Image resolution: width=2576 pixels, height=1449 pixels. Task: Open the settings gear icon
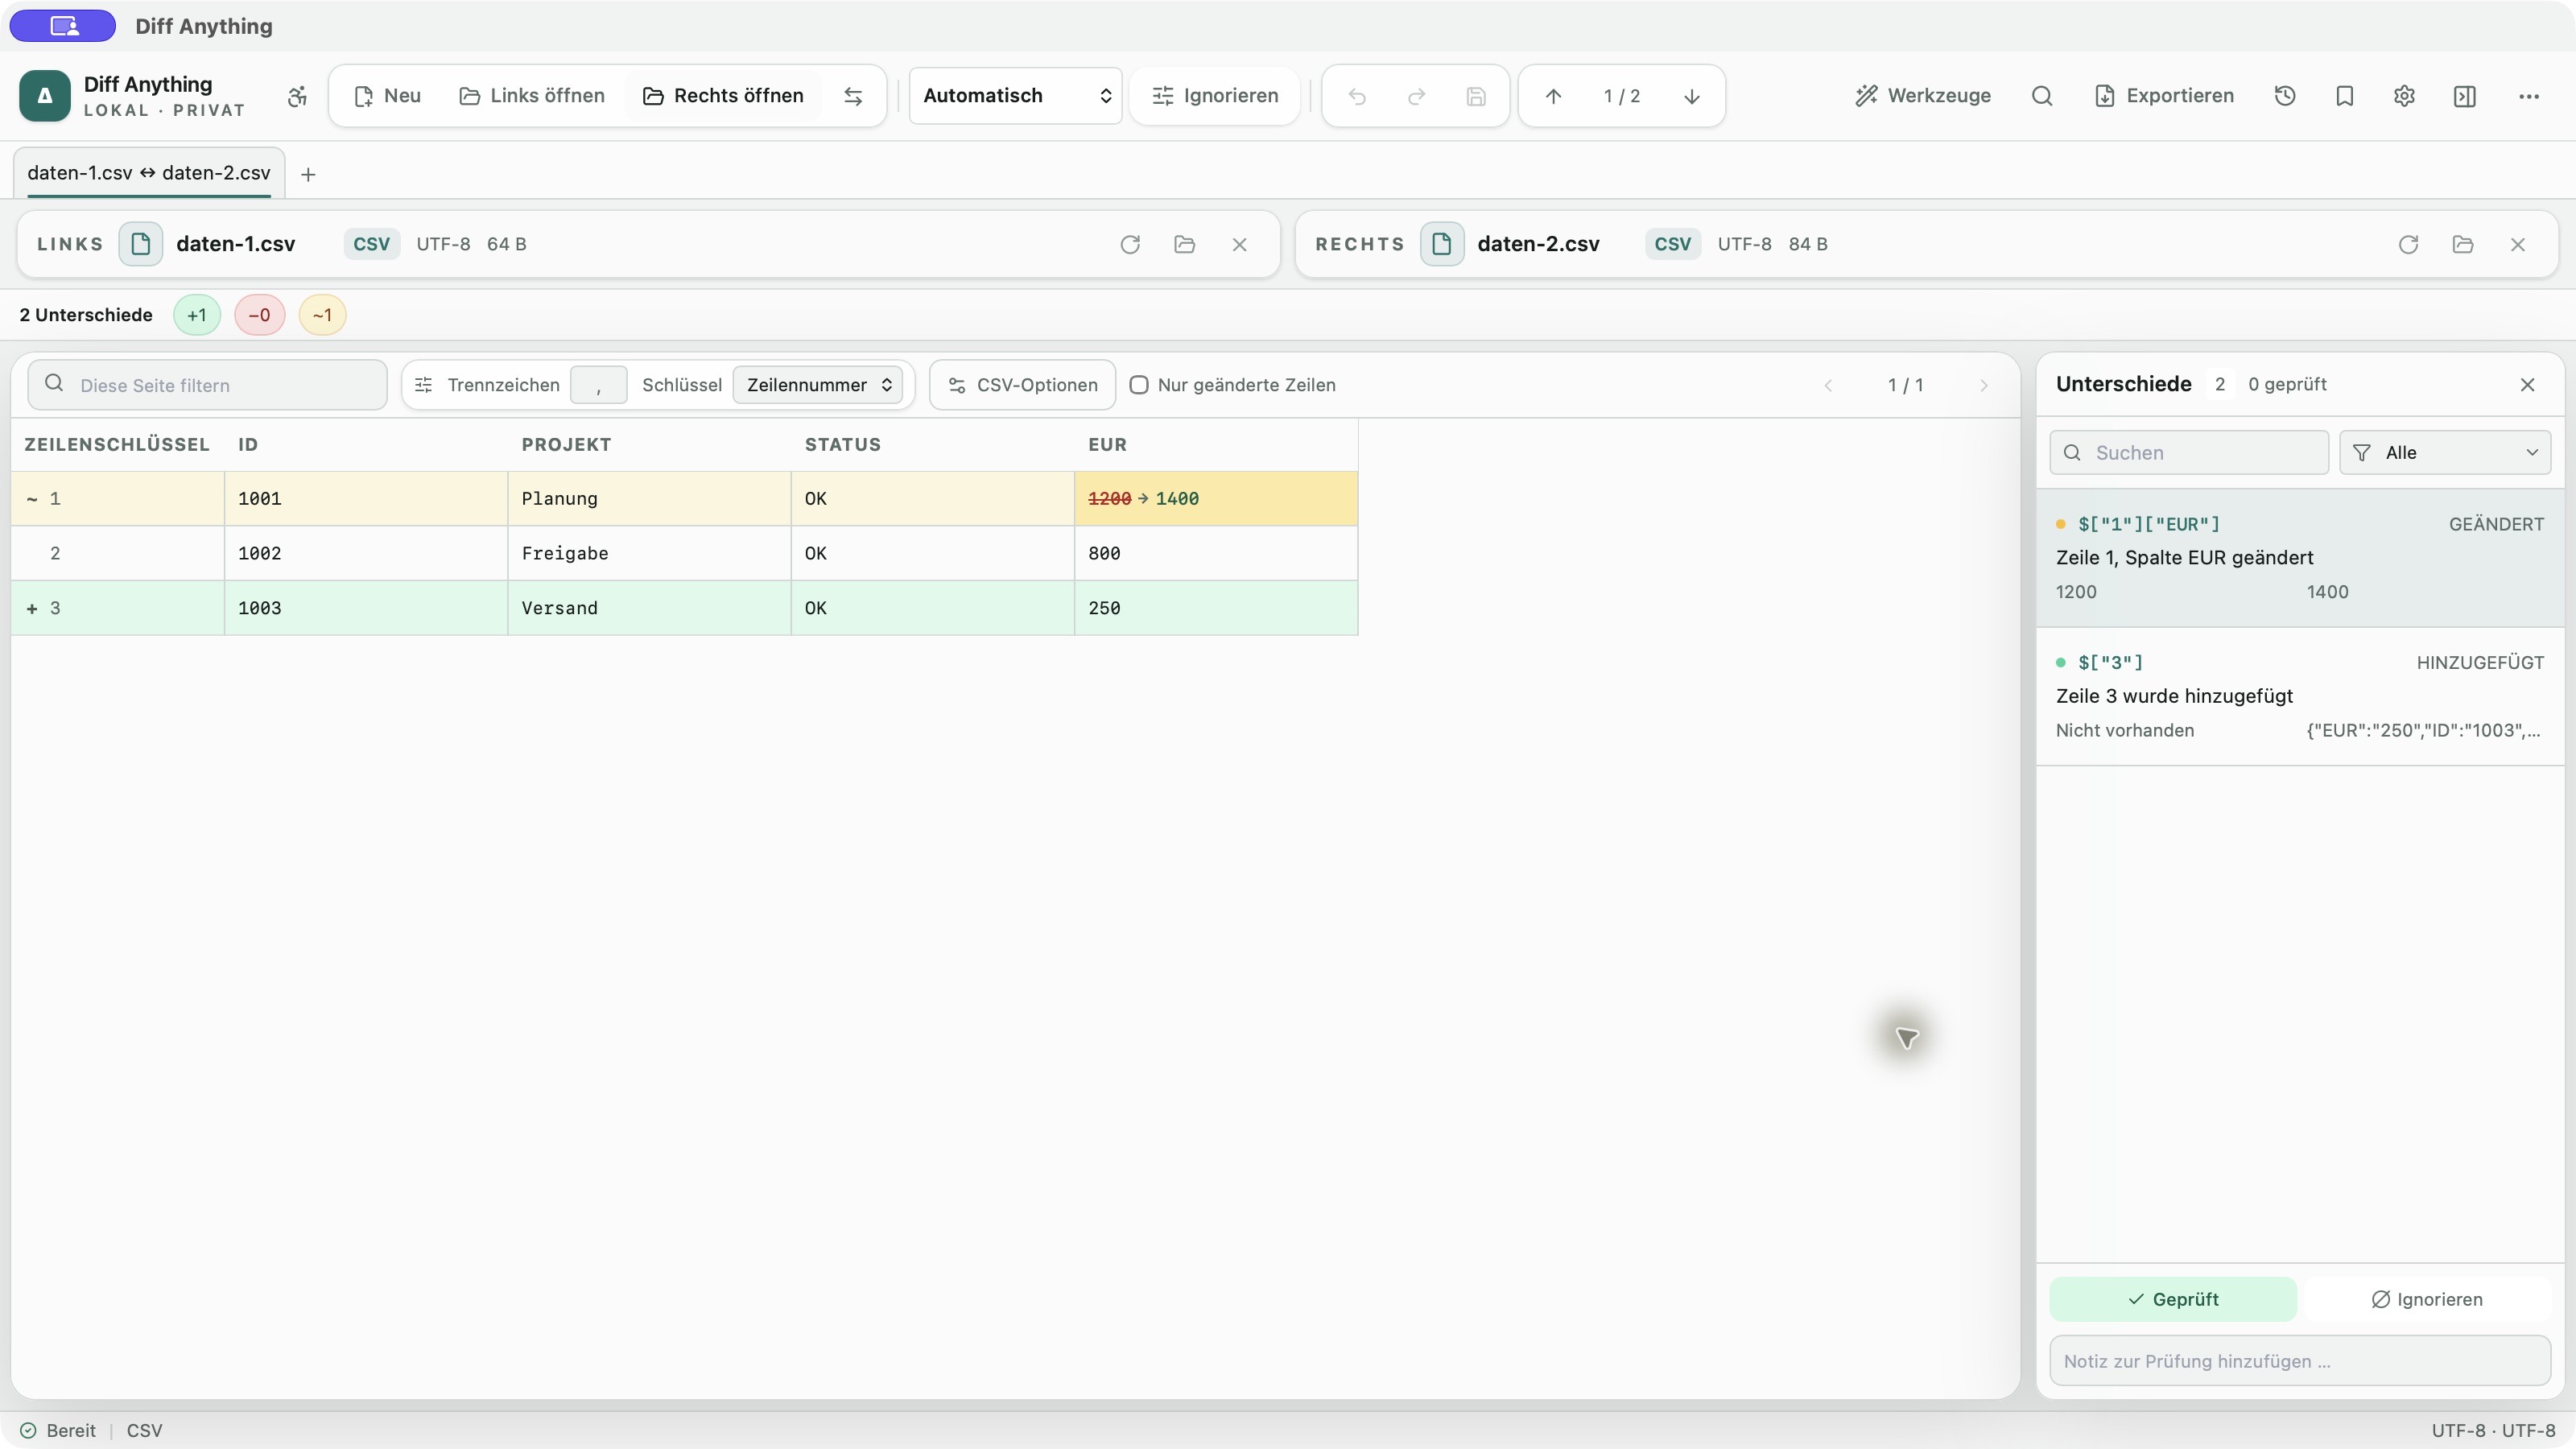(x=2405, y=96)
